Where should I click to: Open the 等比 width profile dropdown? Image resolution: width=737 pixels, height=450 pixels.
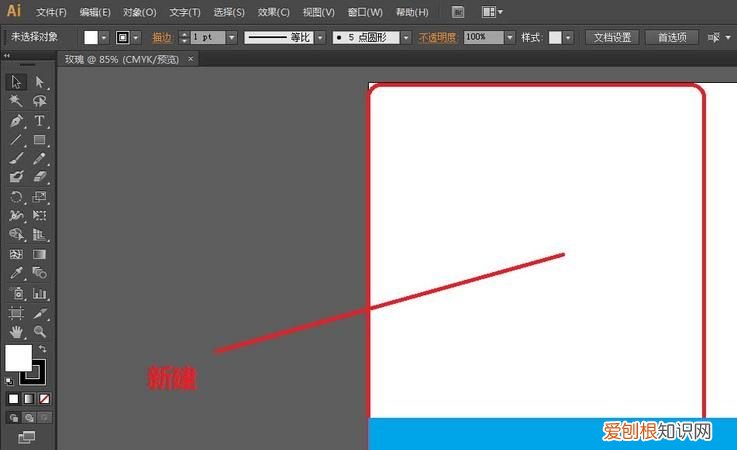pyautogui.click(x=320, y=38)
